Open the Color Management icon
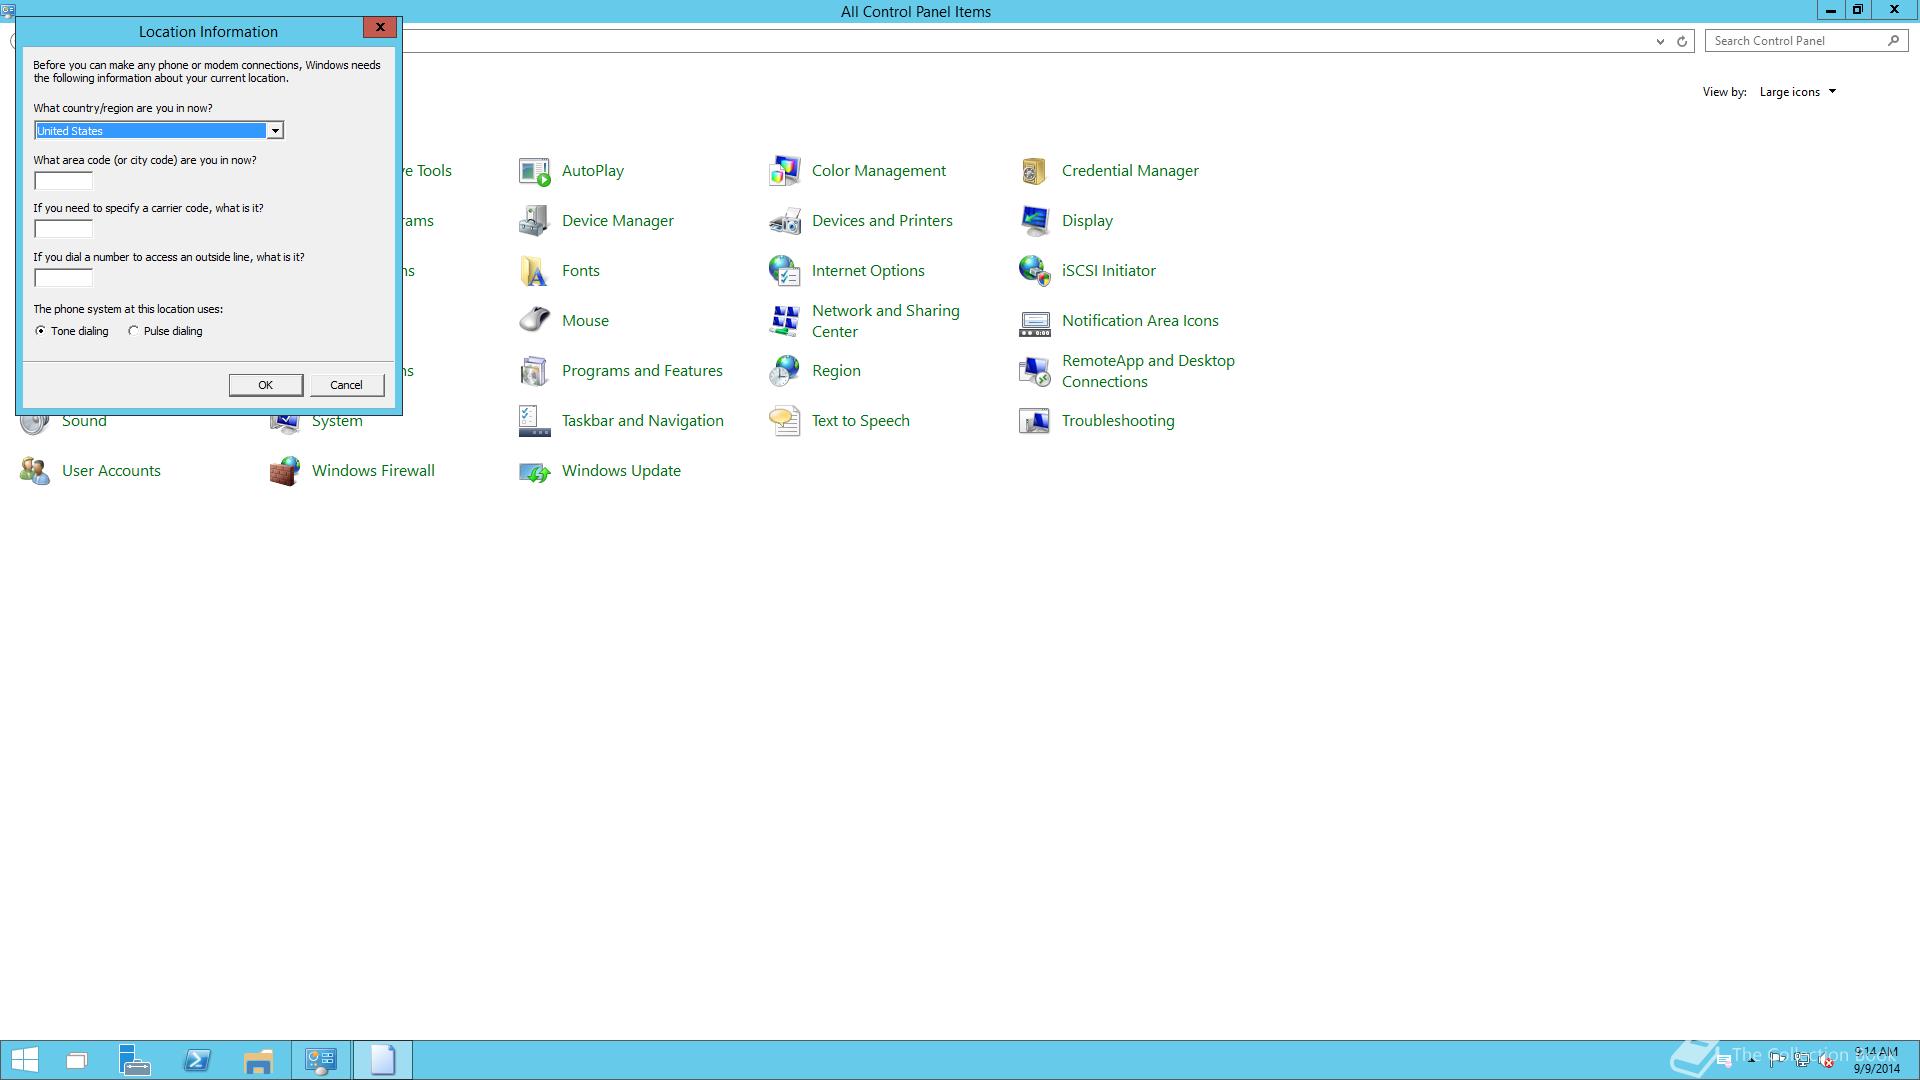Image resolution: width=1920 pixels, height=1080 pixels. click(785, 171)
